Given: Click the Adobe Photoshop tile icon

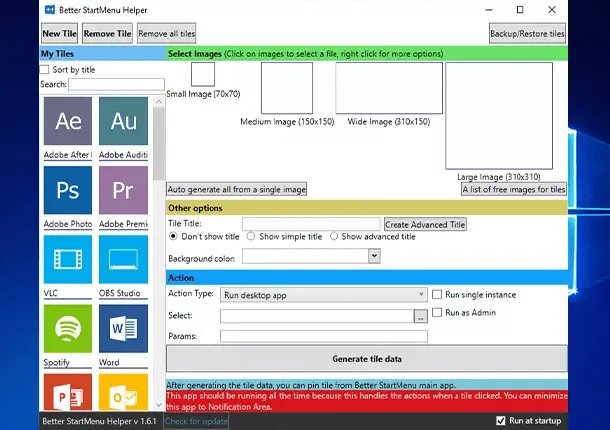Looking at the screenshot, I should tap(68, 190).
